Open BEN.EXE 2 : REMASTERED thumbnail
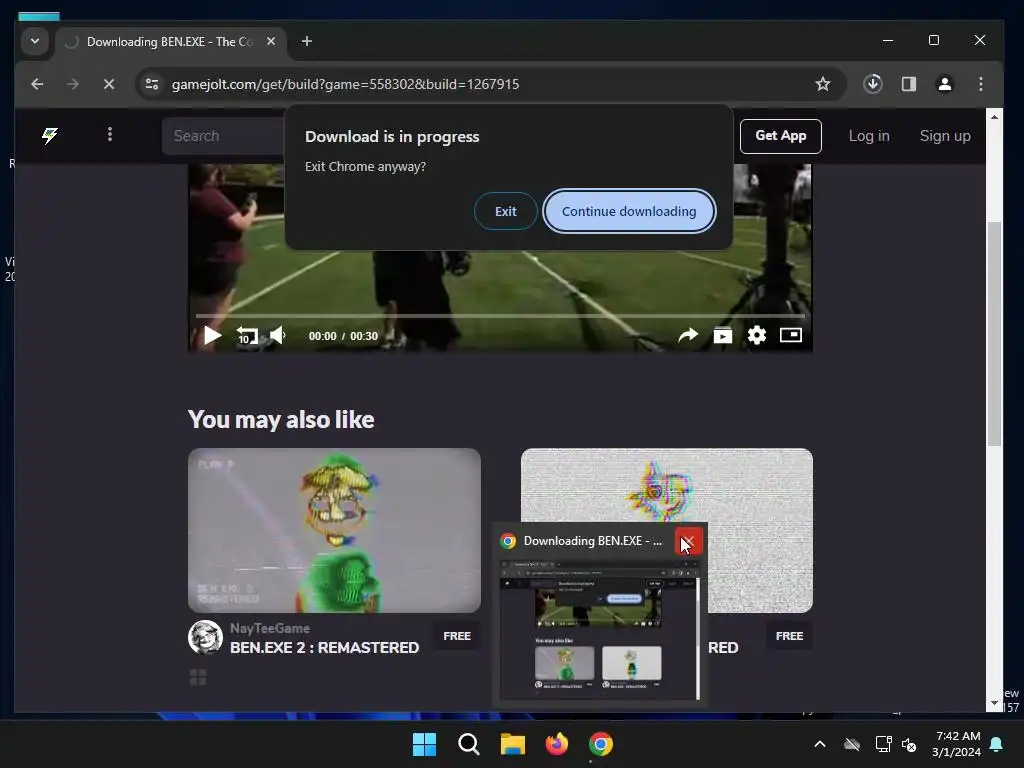 pyautogui.click(x=334, y=530)
